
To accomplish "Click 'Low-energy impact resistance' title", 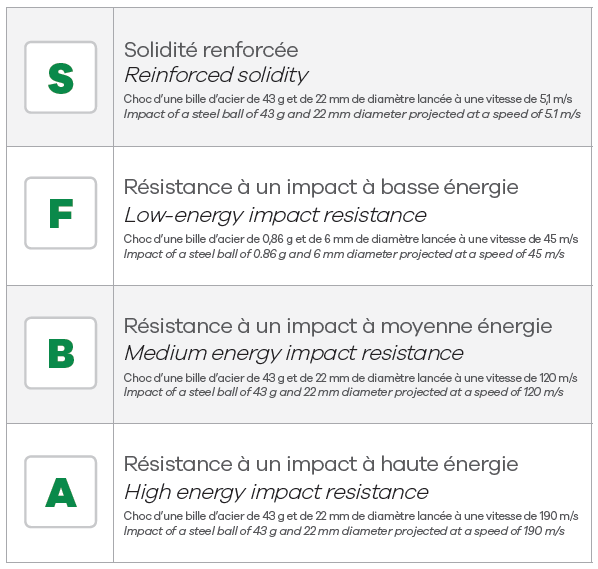I will (275, 215).
